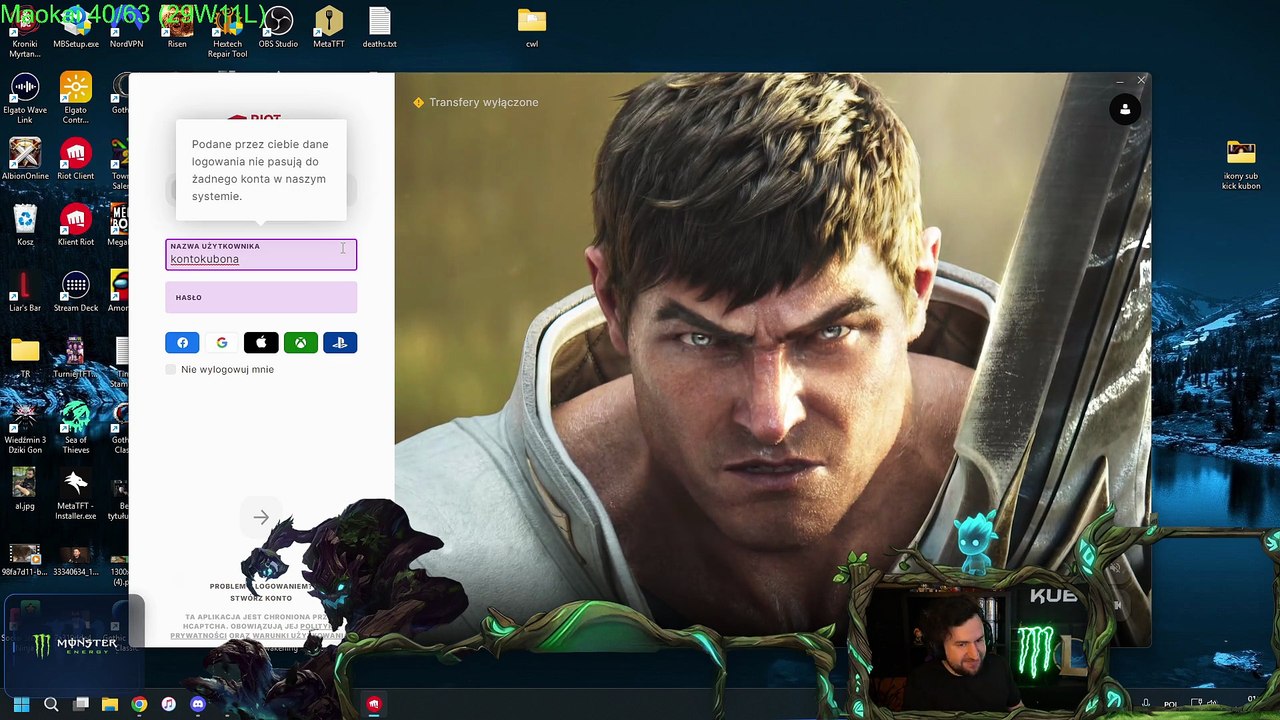Sign in with Google button
The height and width of the screenshot is (720, 1280).
(221, 343)
